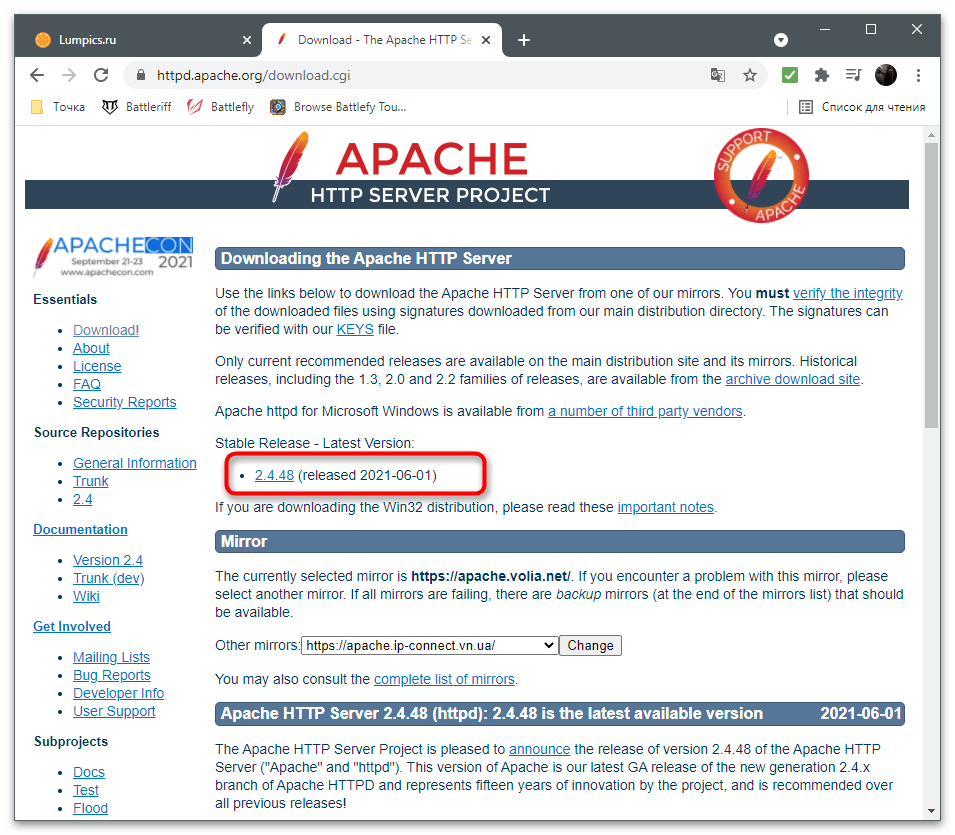The width and height of the screenshot is (955, 835).
Task: Open the Browse Battlefy Tou... bookmark
Action: [339, 107]
